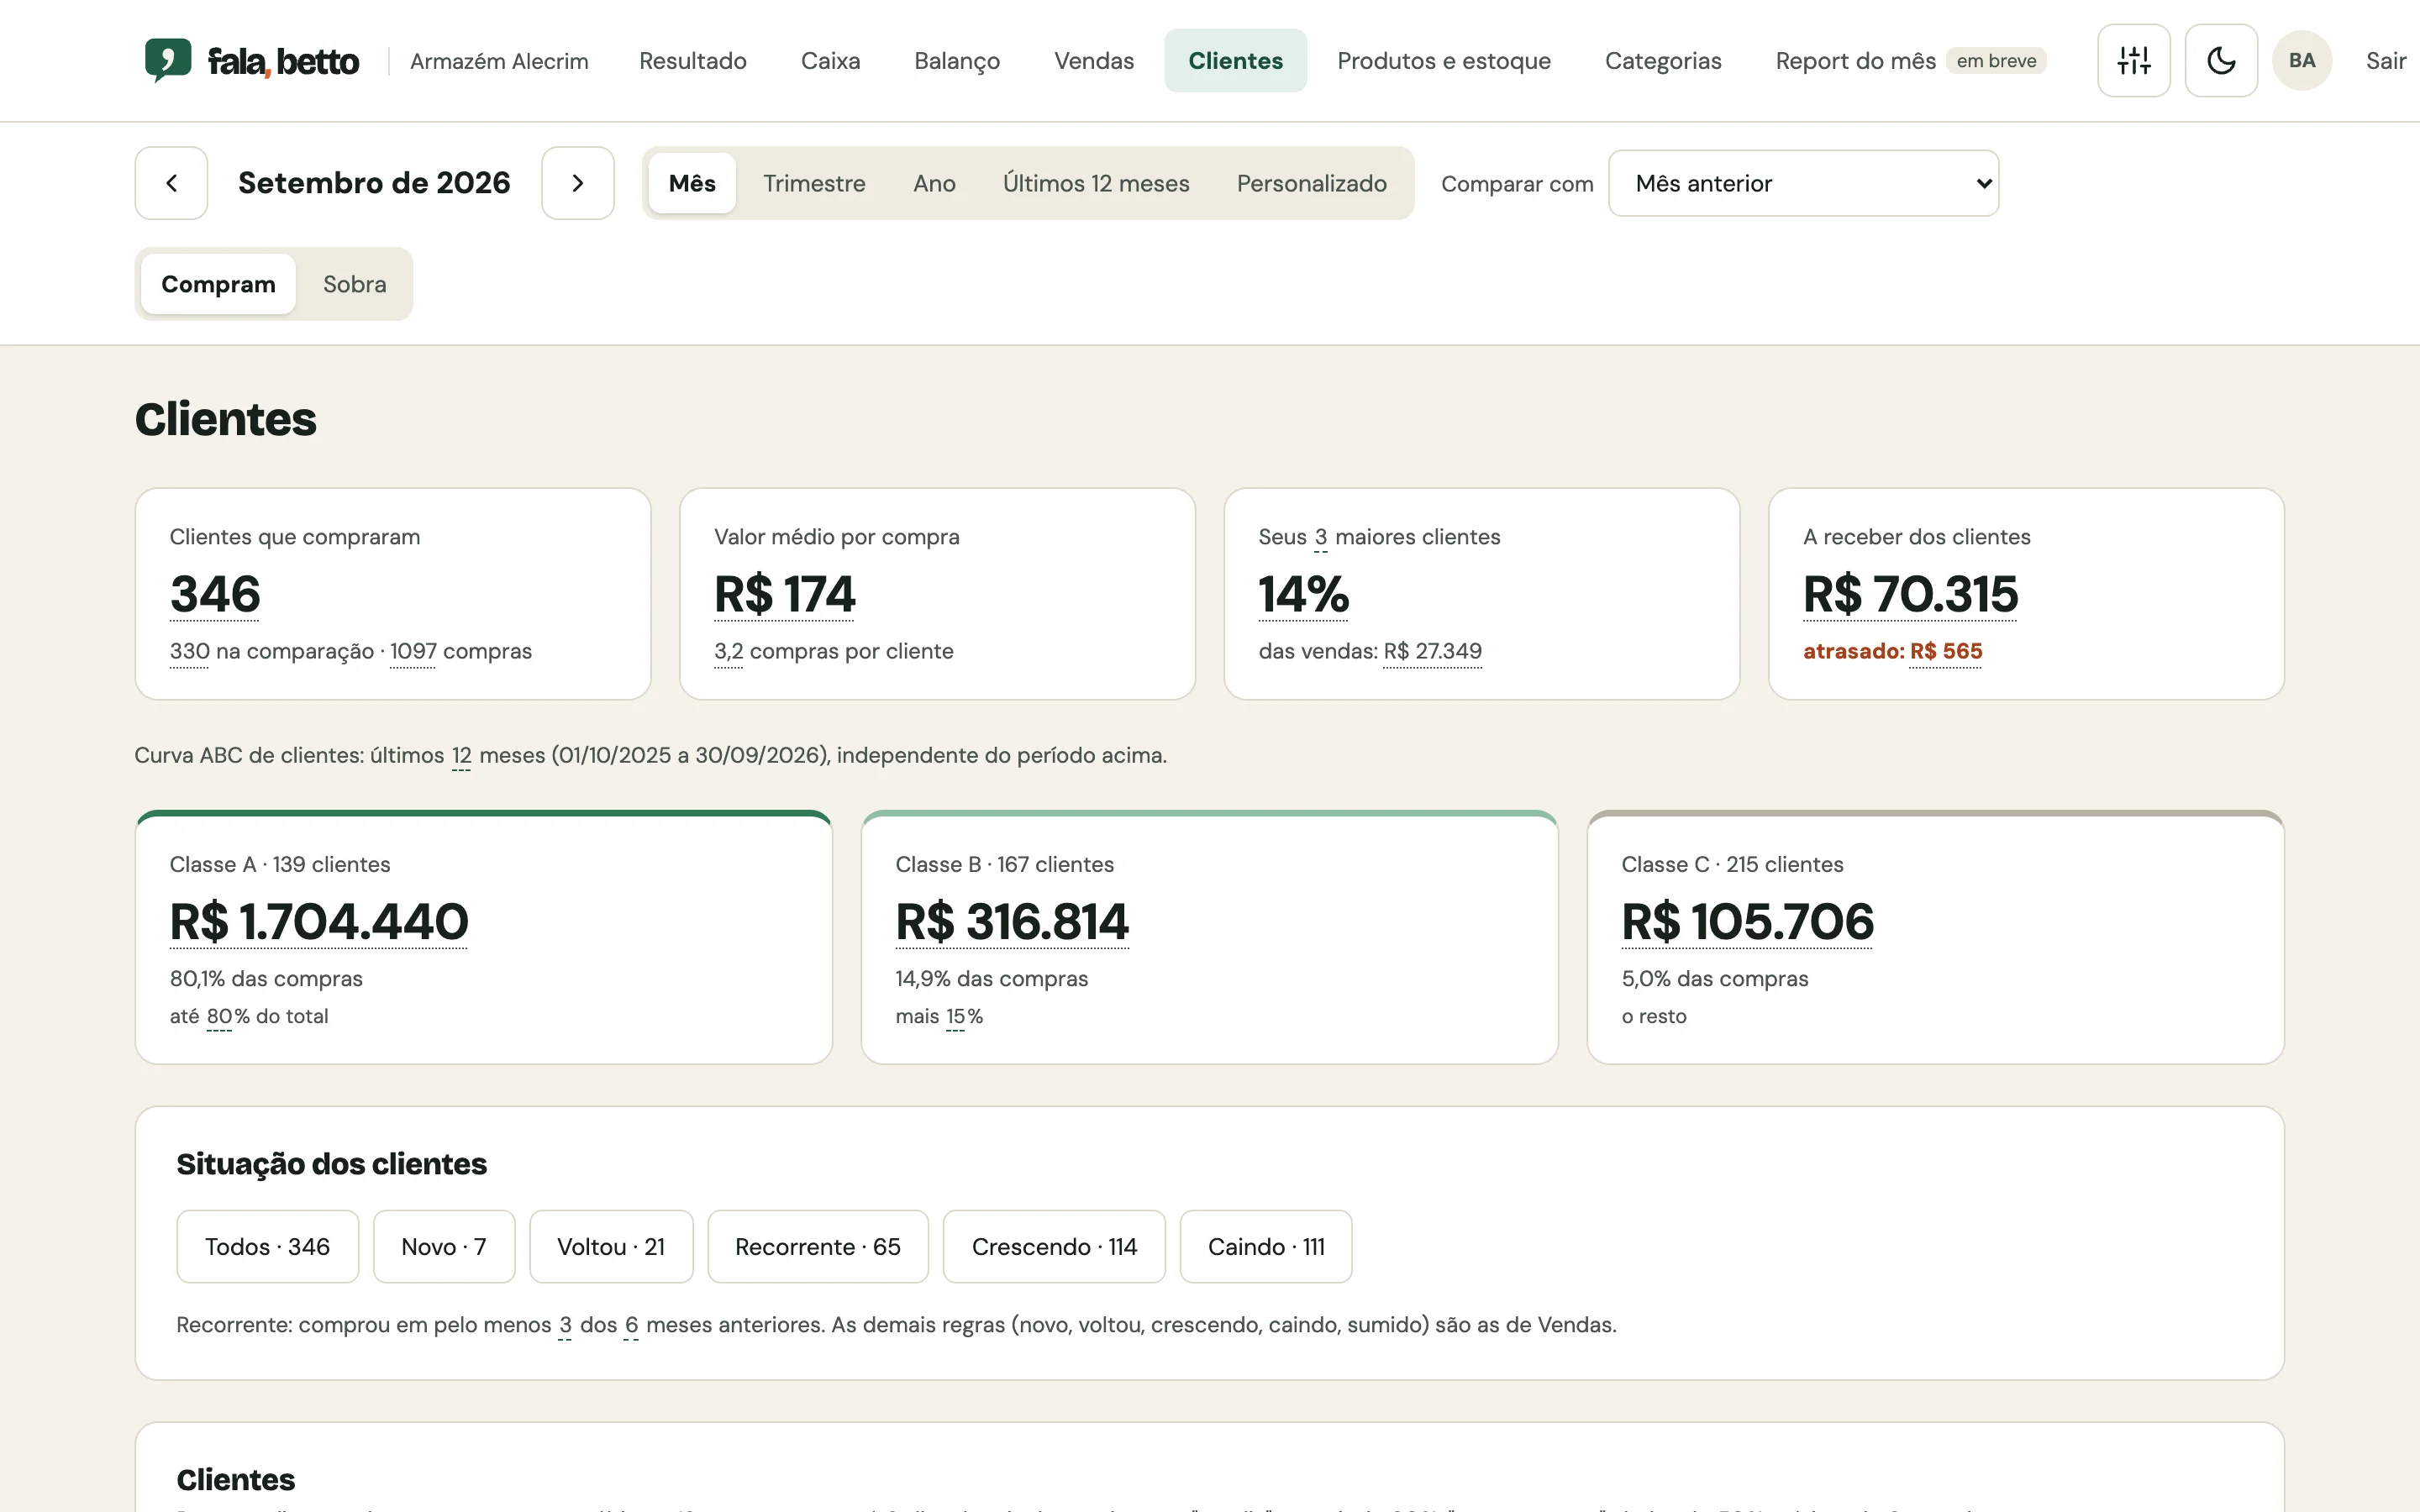Select Últimos 12 meses period
Screen dimensions: 2420x1512
1096,183
